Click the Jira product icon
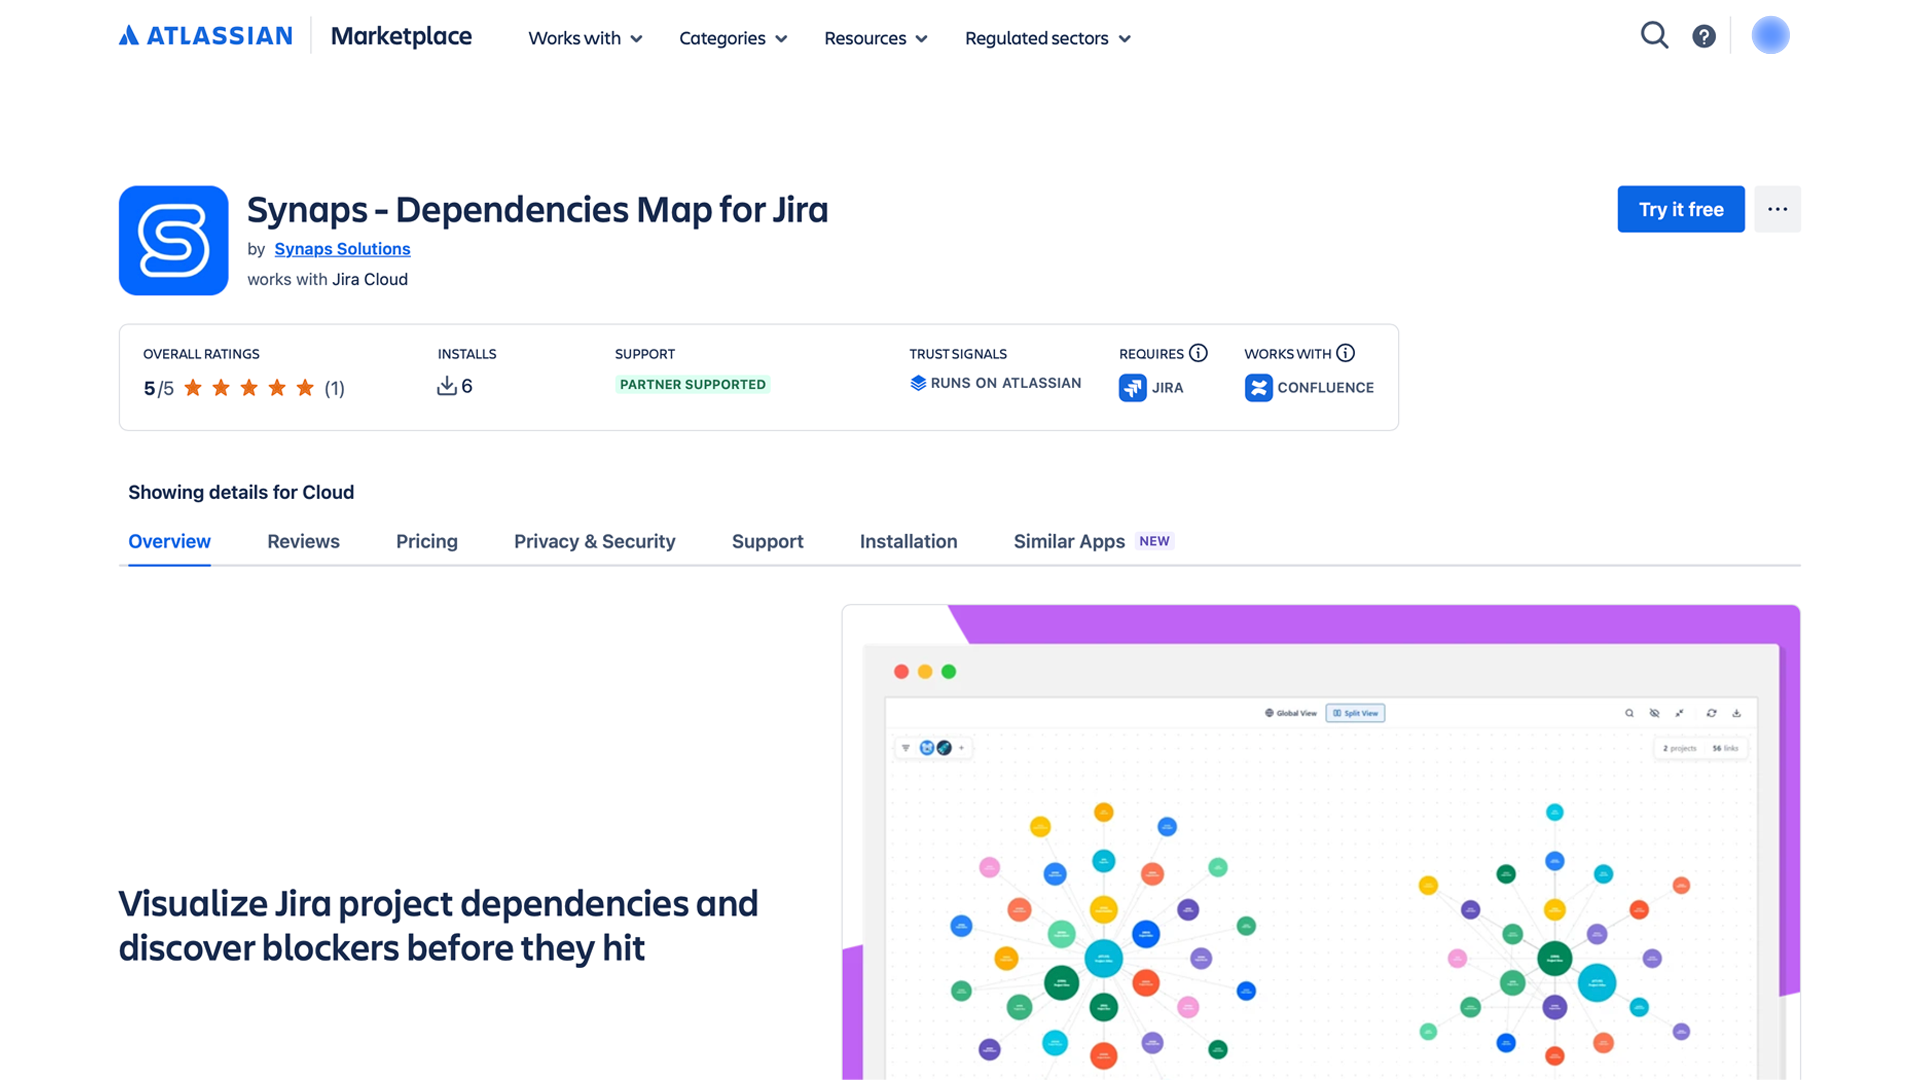The image size is (1920, 1080). pyautogui.click(x=1132, y=388)
